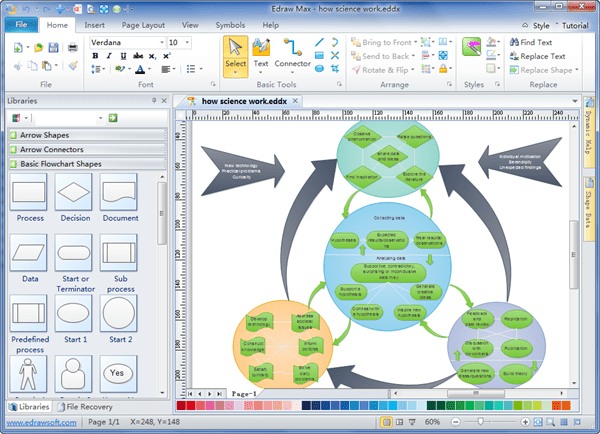Open the font size dropdown
The width and height of the screenshot is (600, 434).
point(187,42)
